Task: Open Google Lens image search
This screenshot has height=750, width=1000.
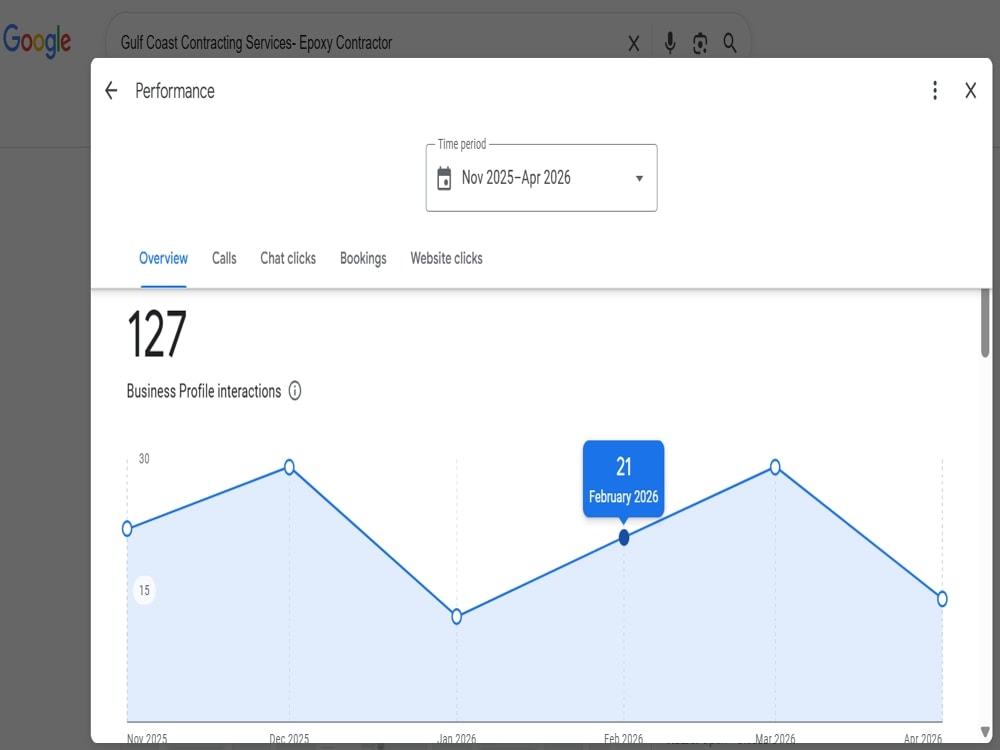Action: (700, 43)
